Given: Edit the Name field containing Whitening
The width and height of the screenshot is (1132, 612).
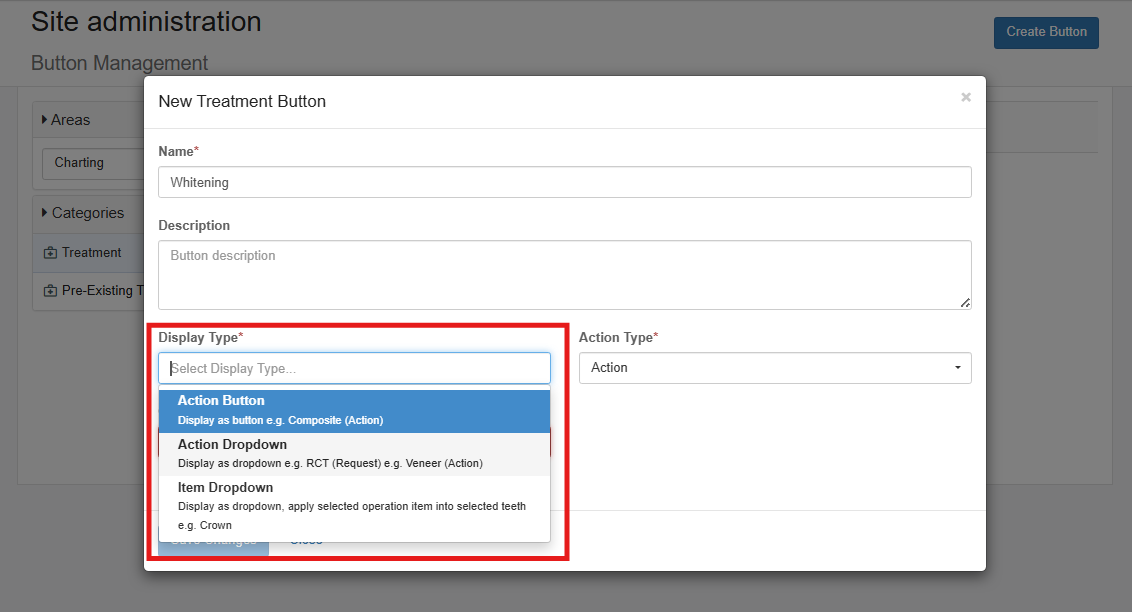Looking at the screenshot, I should (x=565, y=183).
